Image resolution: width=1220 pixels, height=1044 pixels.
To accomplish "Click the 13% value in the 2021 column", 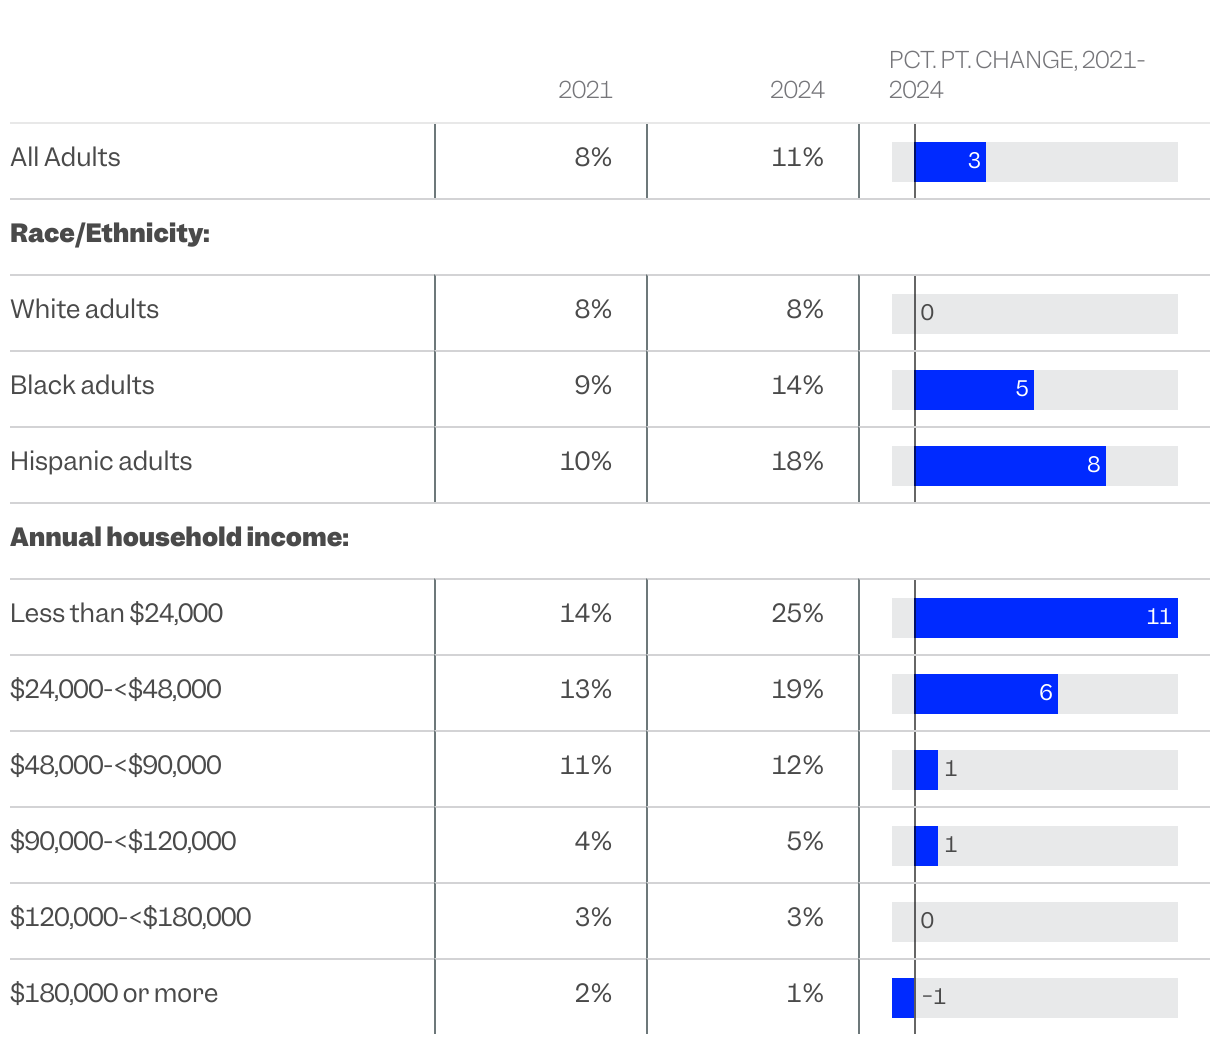I will click(585, 689).
